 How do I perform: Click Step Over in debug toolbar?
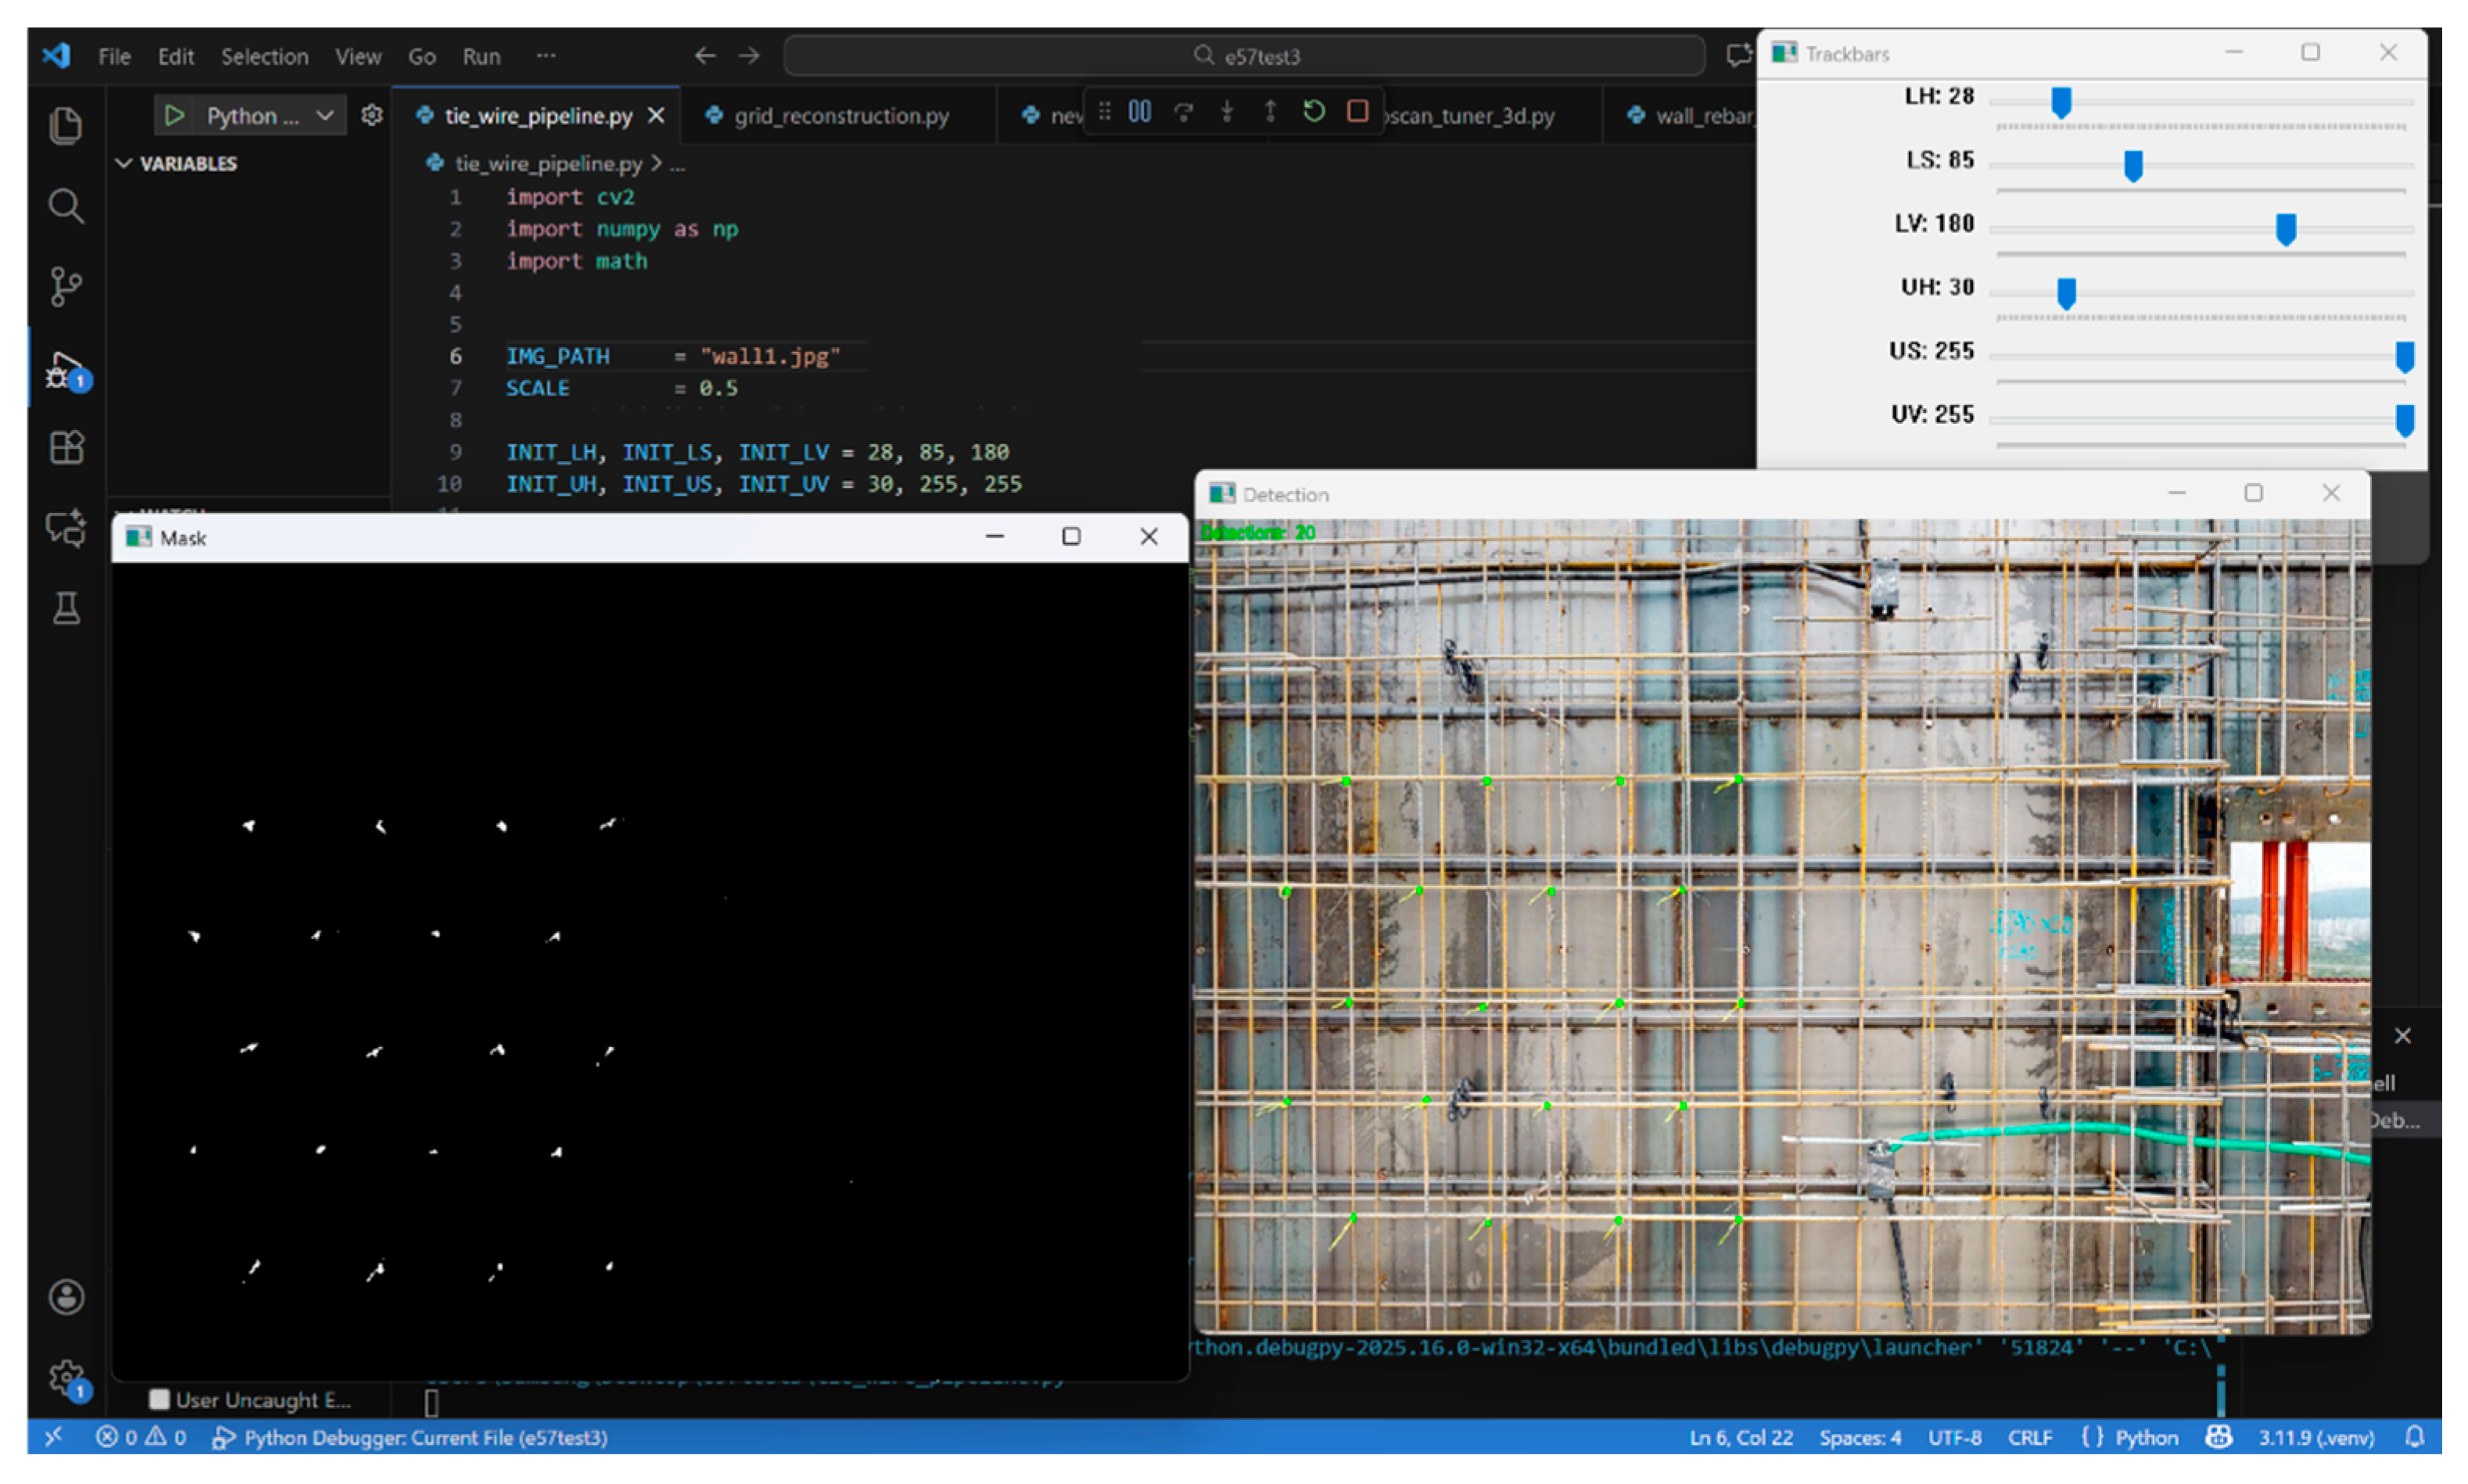pos(1183,111)
